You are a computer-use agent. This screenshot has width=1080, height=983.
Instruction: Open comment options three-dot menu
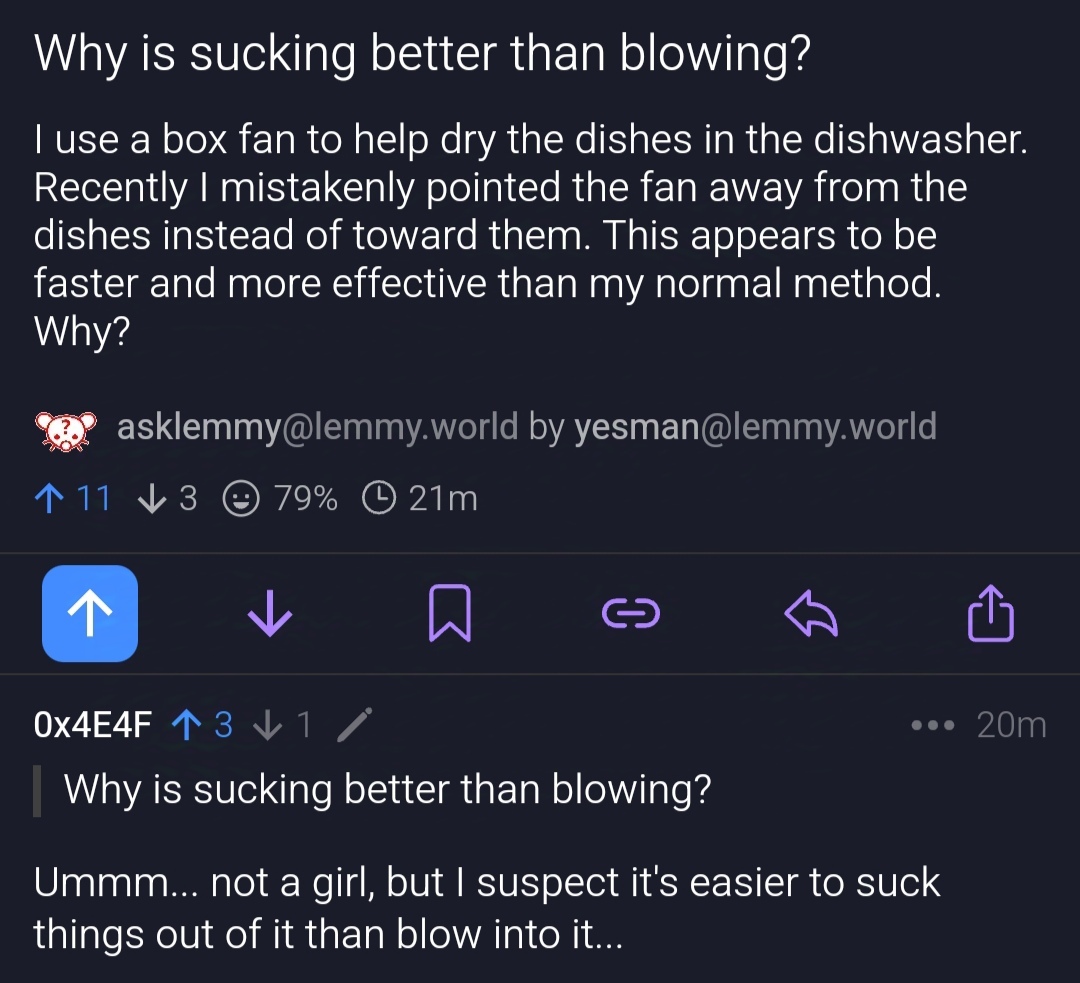tap(933, 725)
